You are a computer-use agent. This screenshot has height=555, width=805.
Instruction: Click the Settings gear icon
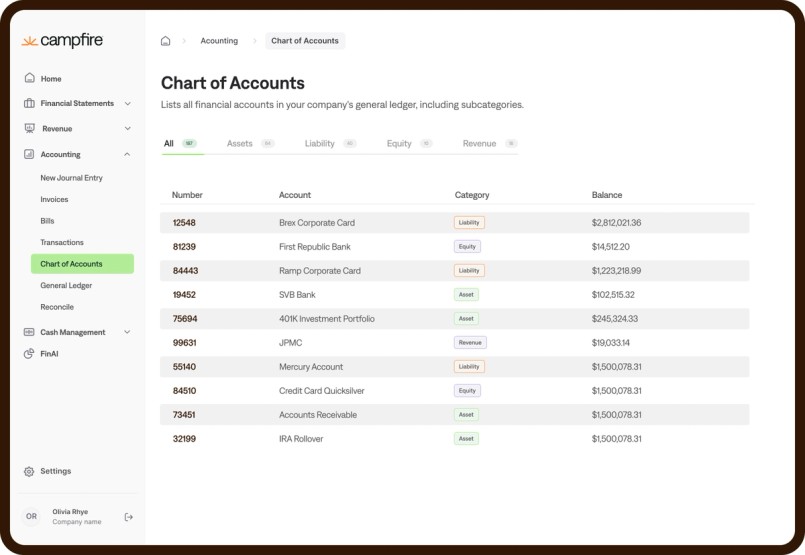click(x=29, y=471)
